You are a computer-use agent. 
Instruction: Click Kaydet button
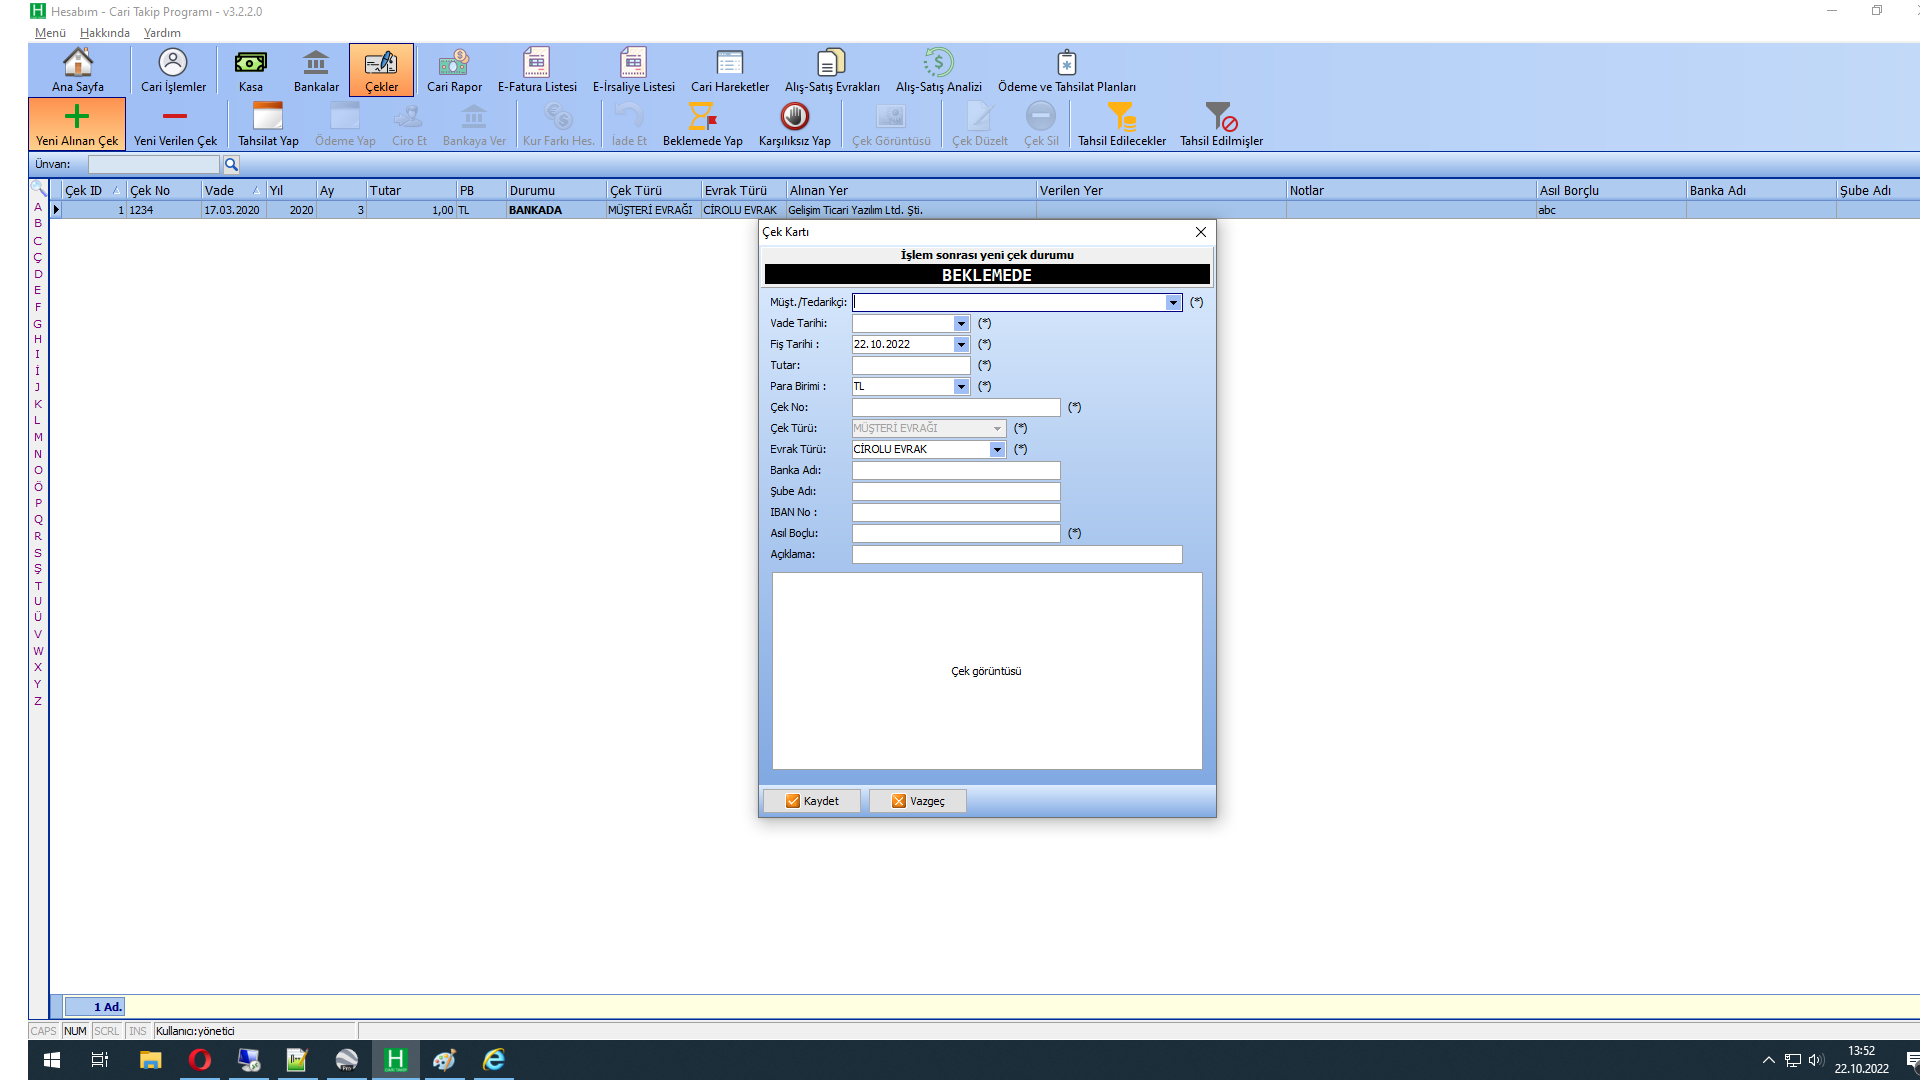(x=812, y=801)
